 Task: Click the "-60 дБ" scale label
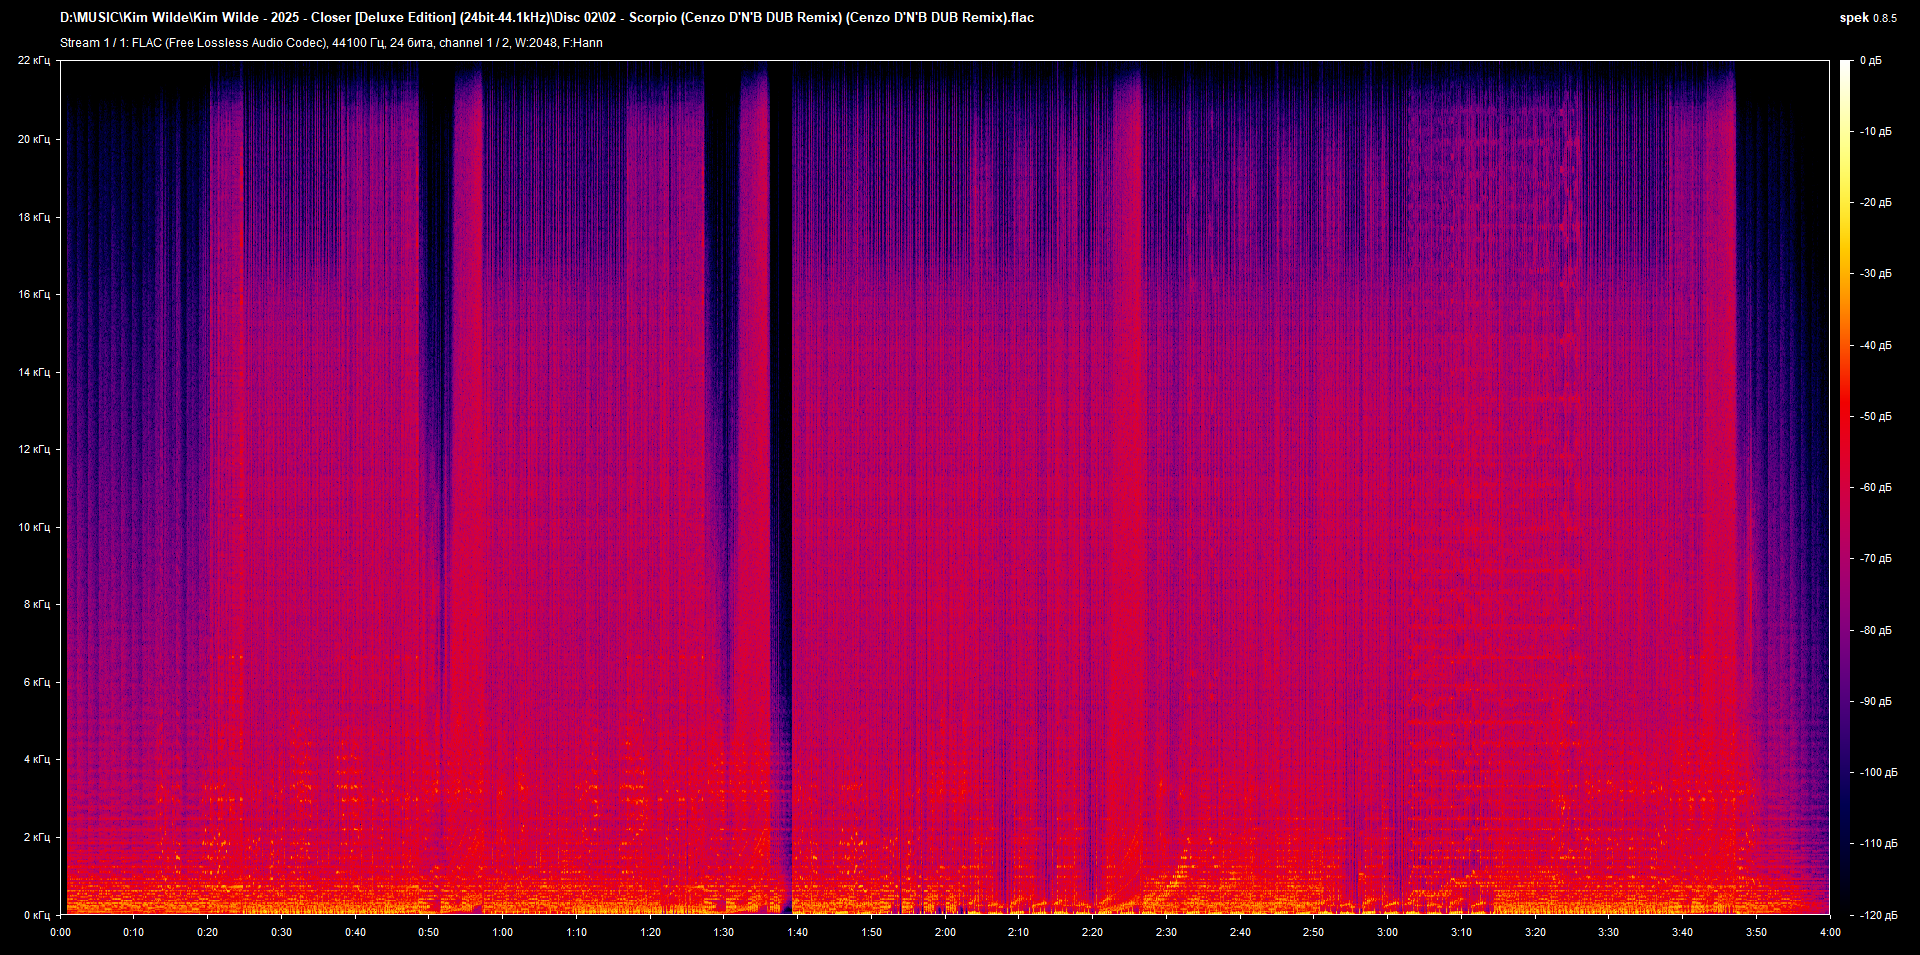pyautogui.click(x=1874, y=488)
